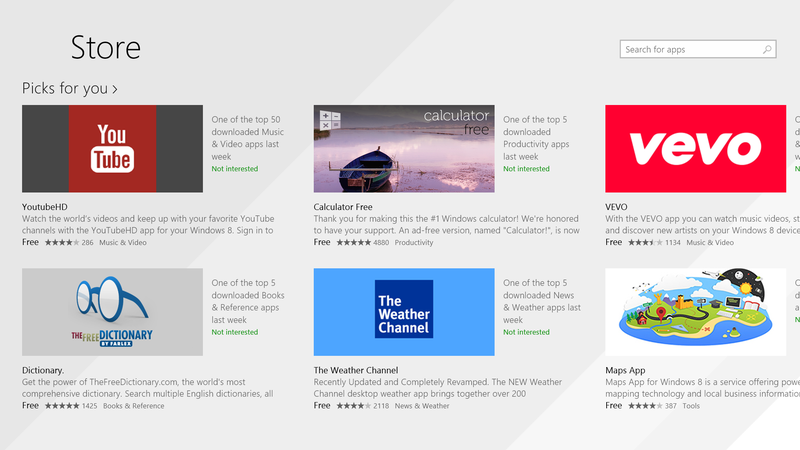Image resolution: width=800 pixels, height=450 pixels.
Task: Dismiss The Weather Channel with Not interested
Action: [527, 332]
